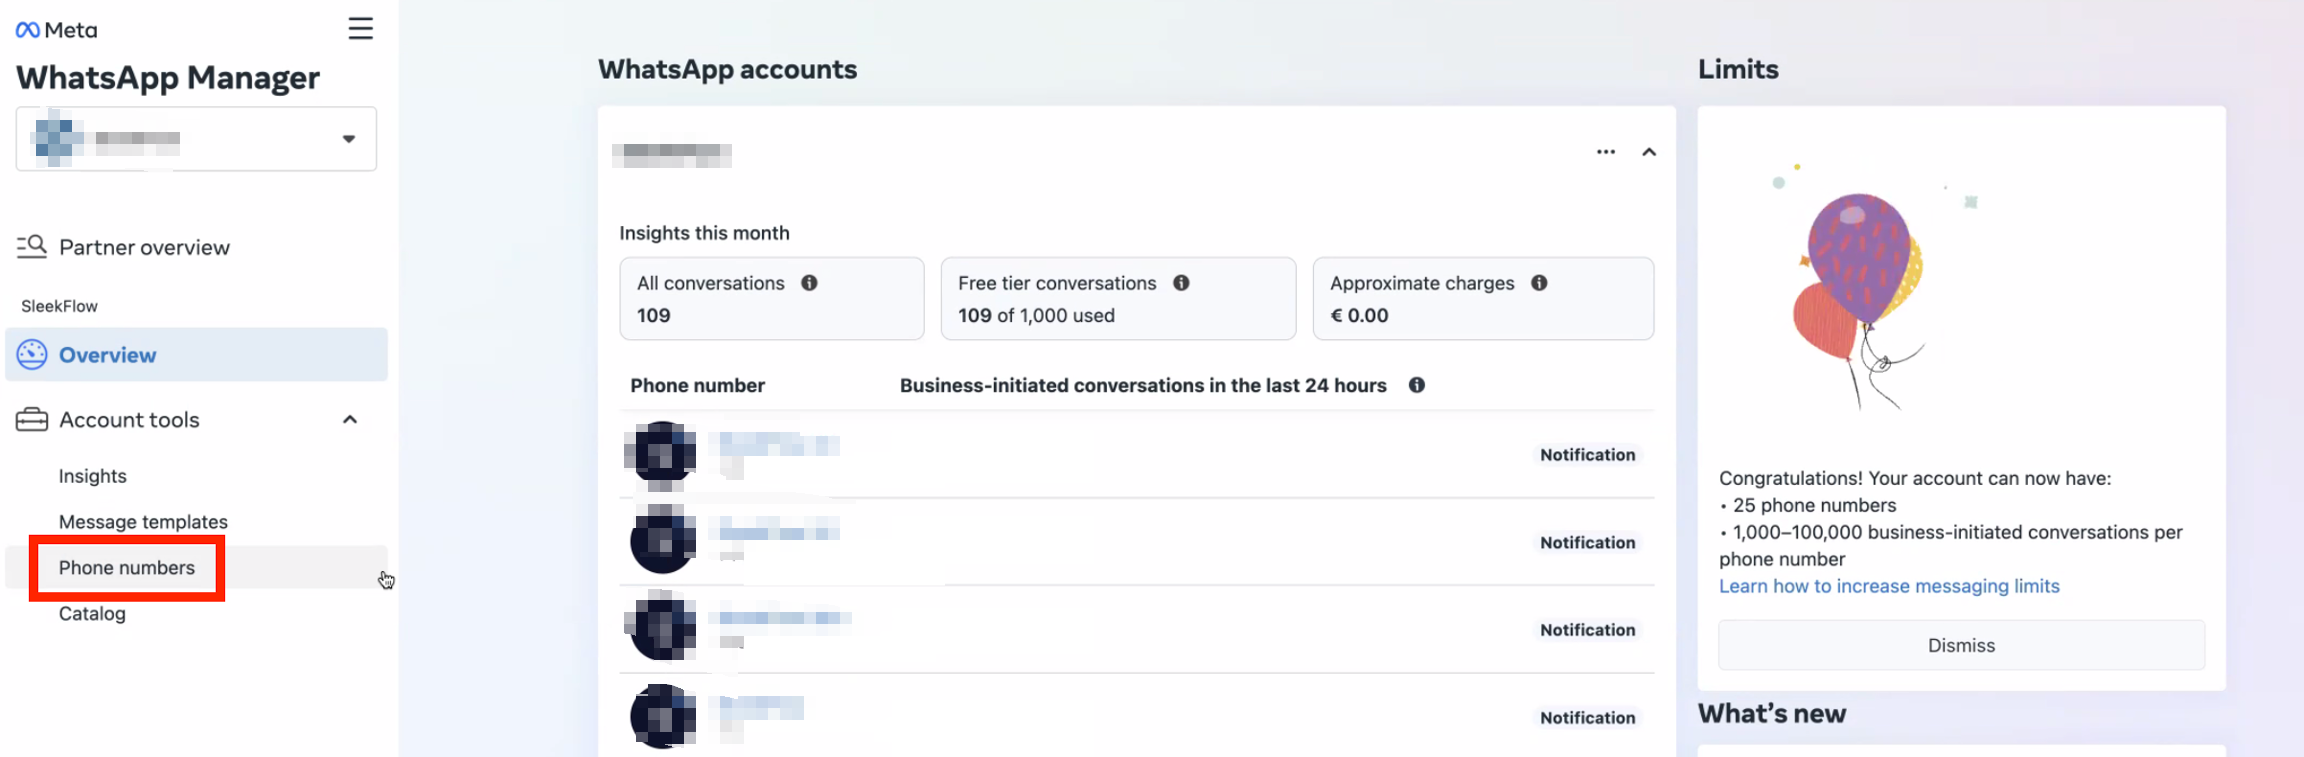The width and height of the screenshot is (2304, 757).
Task: Open the first blurred phone number link
Action: (x=779, y=444)
